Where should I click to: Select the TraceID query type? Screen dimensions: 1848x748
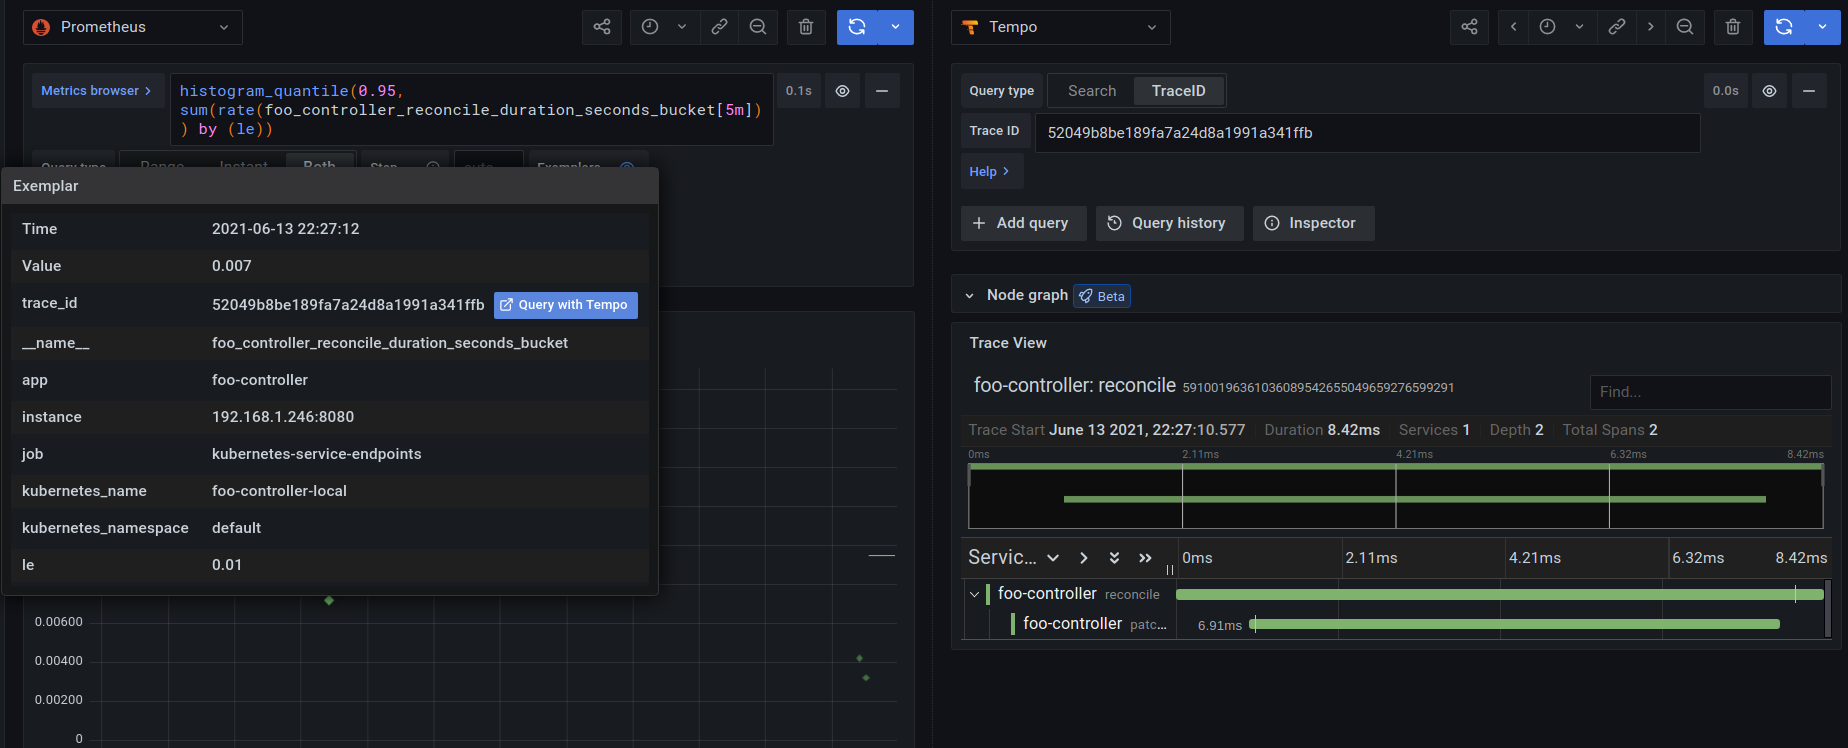[1178, 91]
